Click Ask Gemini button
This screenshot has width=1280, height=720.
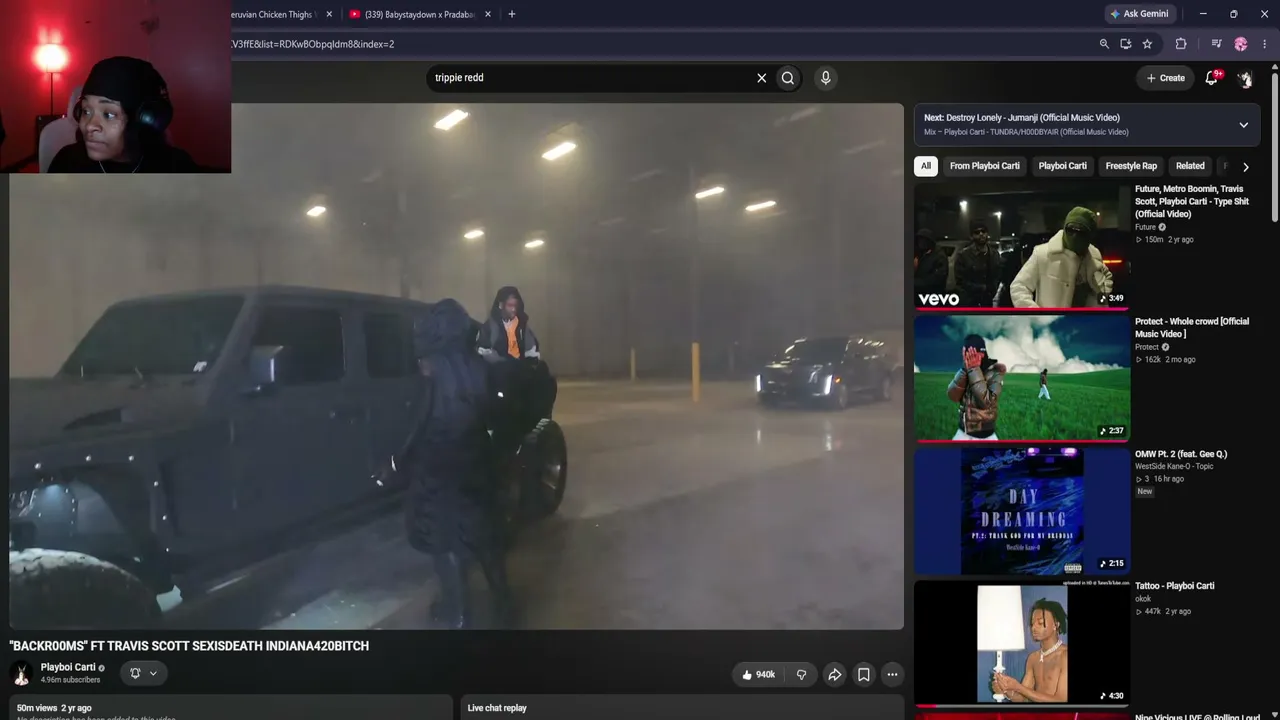point(1139,14)
